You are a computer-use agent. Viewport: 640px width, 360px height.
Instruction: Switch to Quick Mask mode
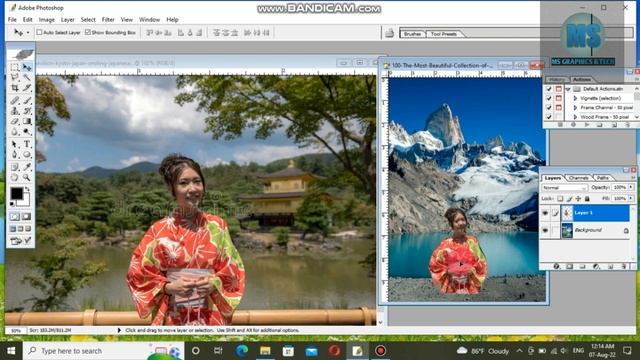[27, 216]
